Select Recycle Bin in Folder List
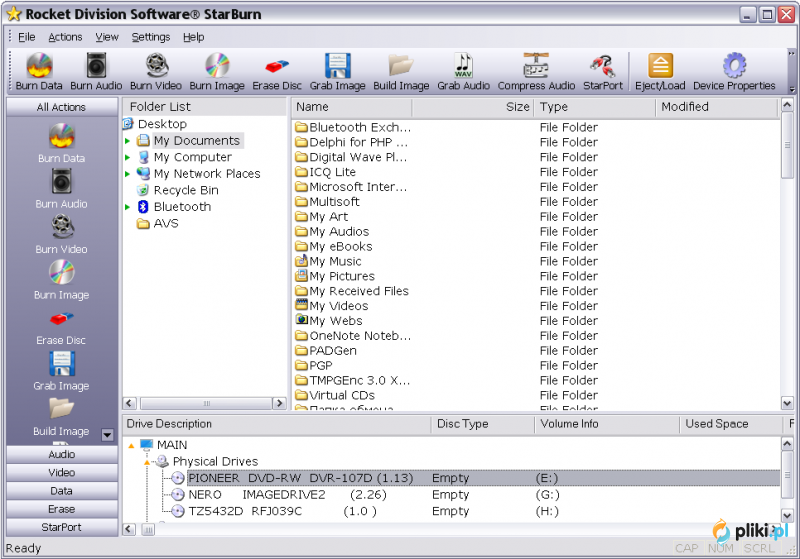 (x=186, y=190)
